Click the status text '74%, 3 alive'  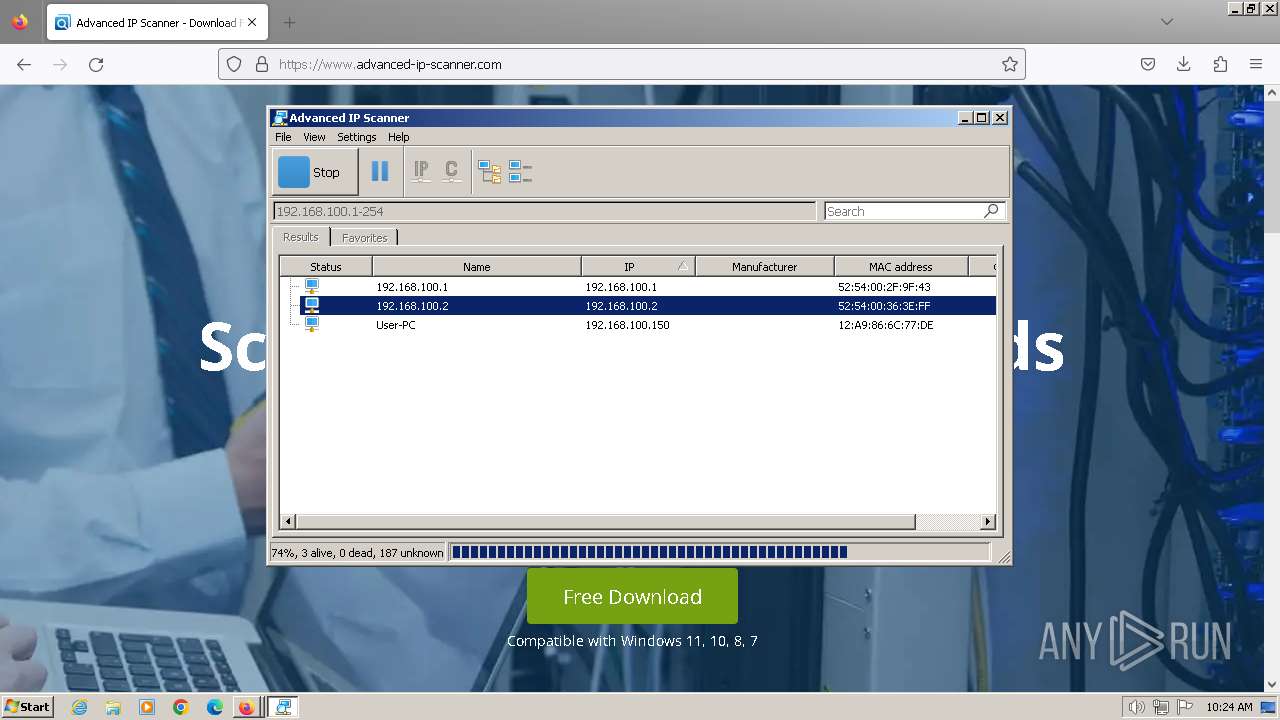tap(357, 553)
